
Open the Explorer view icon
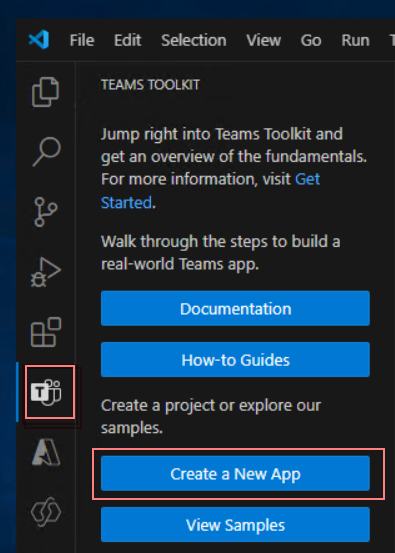(45, 92)
